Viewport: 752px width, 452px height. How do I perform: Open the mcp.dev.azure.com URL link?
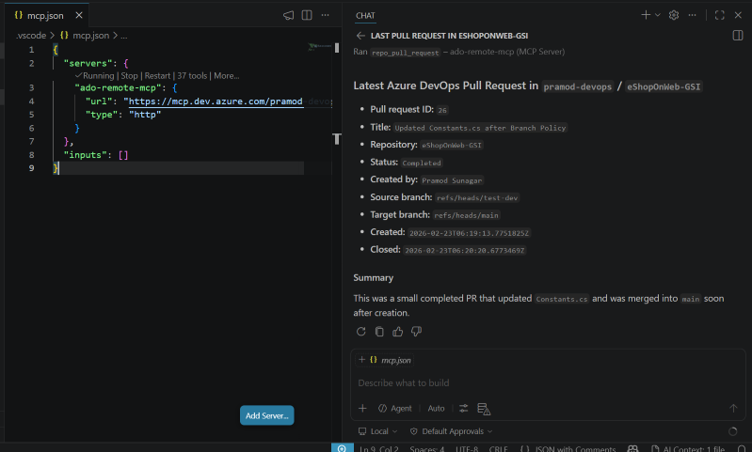(216, 101)
